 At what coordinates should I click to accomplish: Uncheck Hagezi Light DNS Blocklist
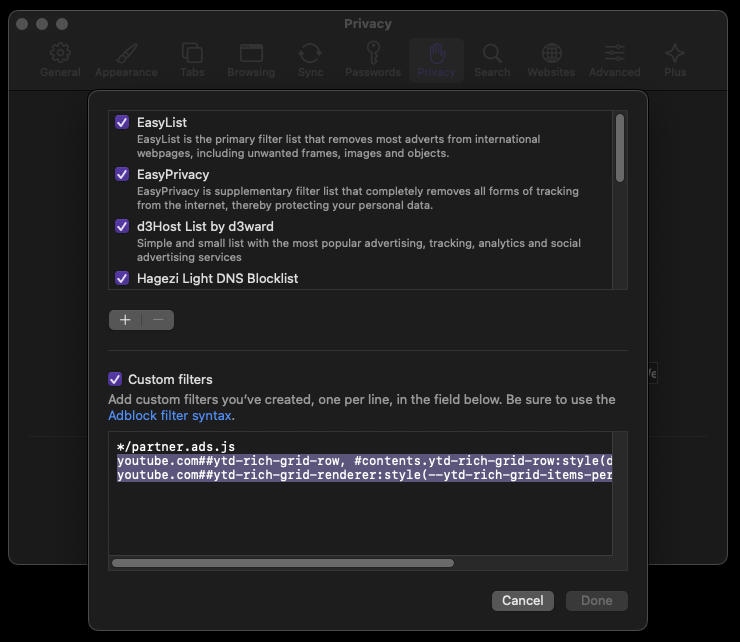click(x=122, y=278)
